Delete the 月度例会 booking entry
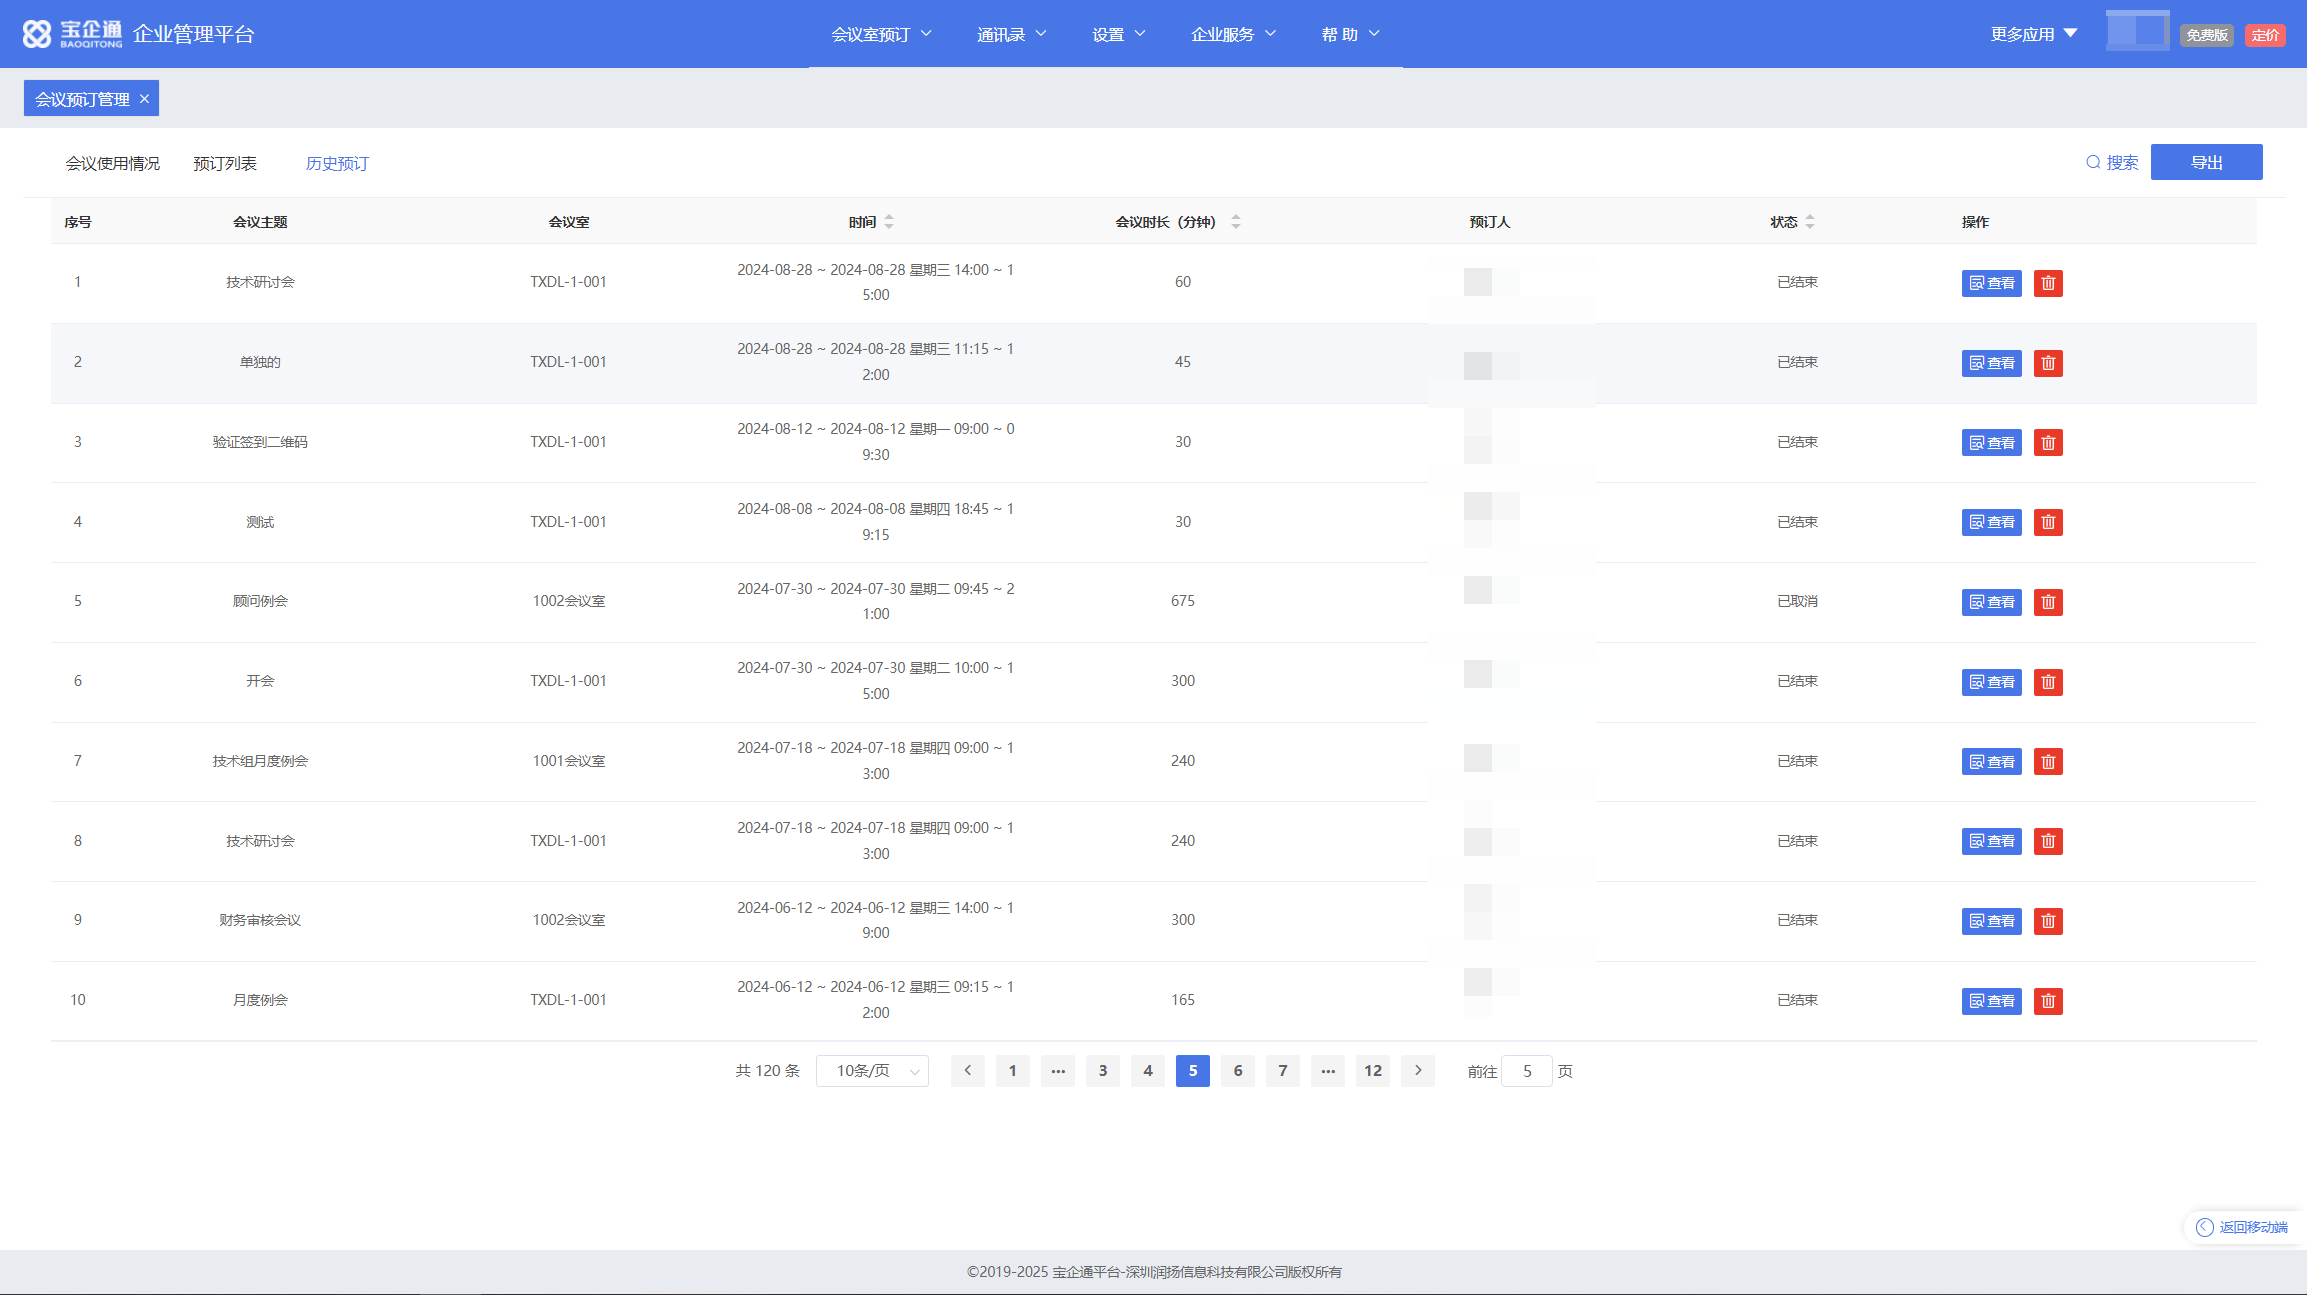The image size is (2307, 1295). pos(2047,1001)
